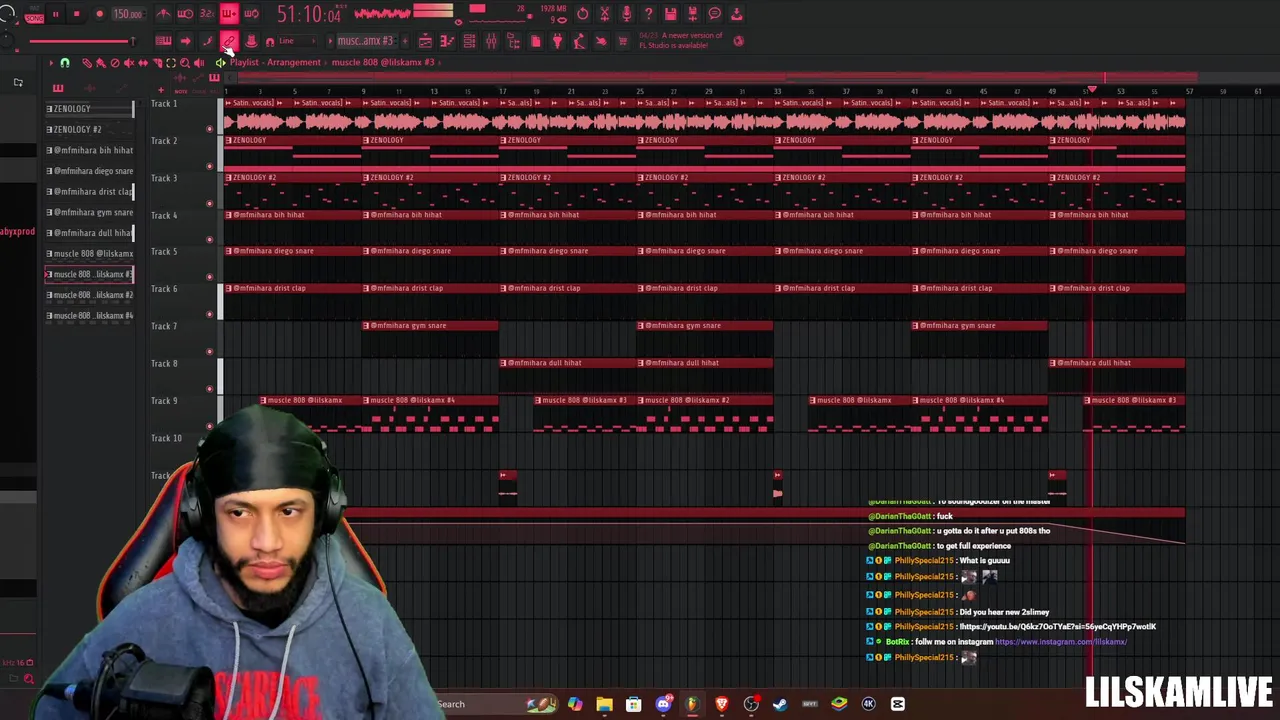This screenshot has height=720, width=1280.
Task: Mute Track 1 using its dot
Action: (210, 128)
